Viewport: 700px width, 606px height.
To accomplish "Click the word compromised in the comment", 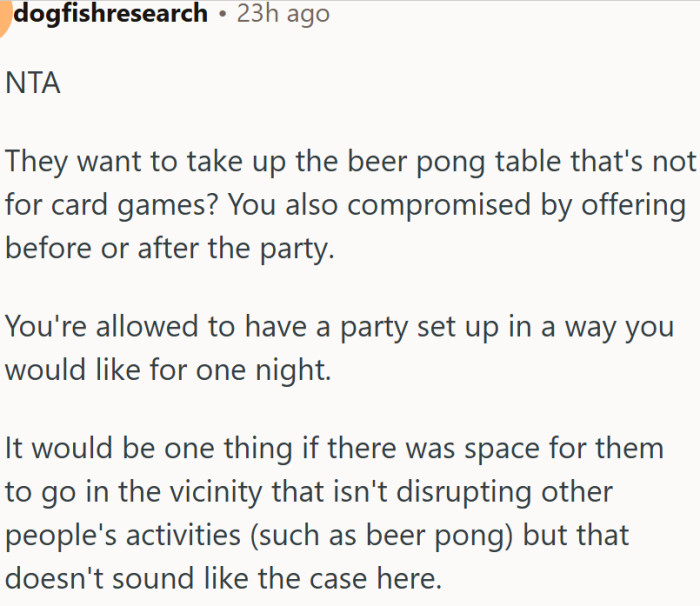I will 439,205.
